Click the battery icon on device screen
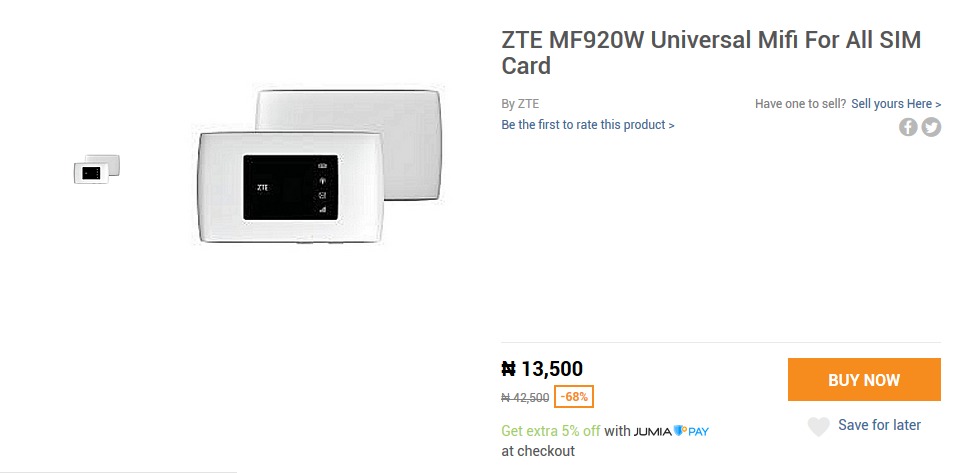Viewport: 978px width, 473px height. click(x=322, y=166)
